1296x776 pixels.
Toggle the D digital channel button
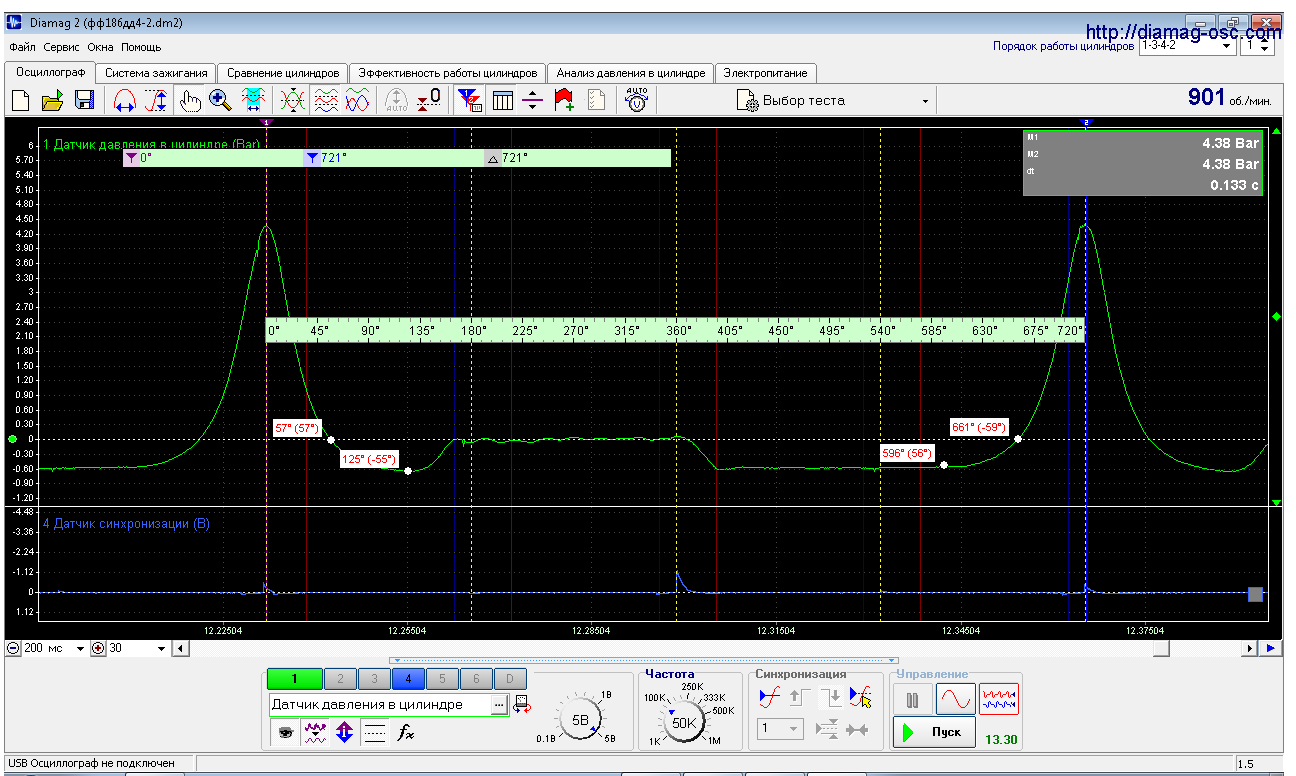pyautogui.click(x=510, y=679)
